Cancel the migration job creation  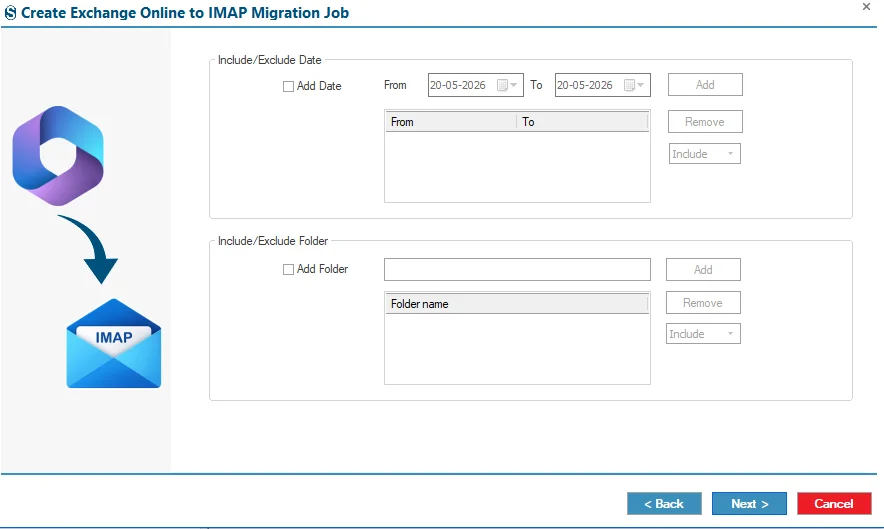tap(834, 504)
